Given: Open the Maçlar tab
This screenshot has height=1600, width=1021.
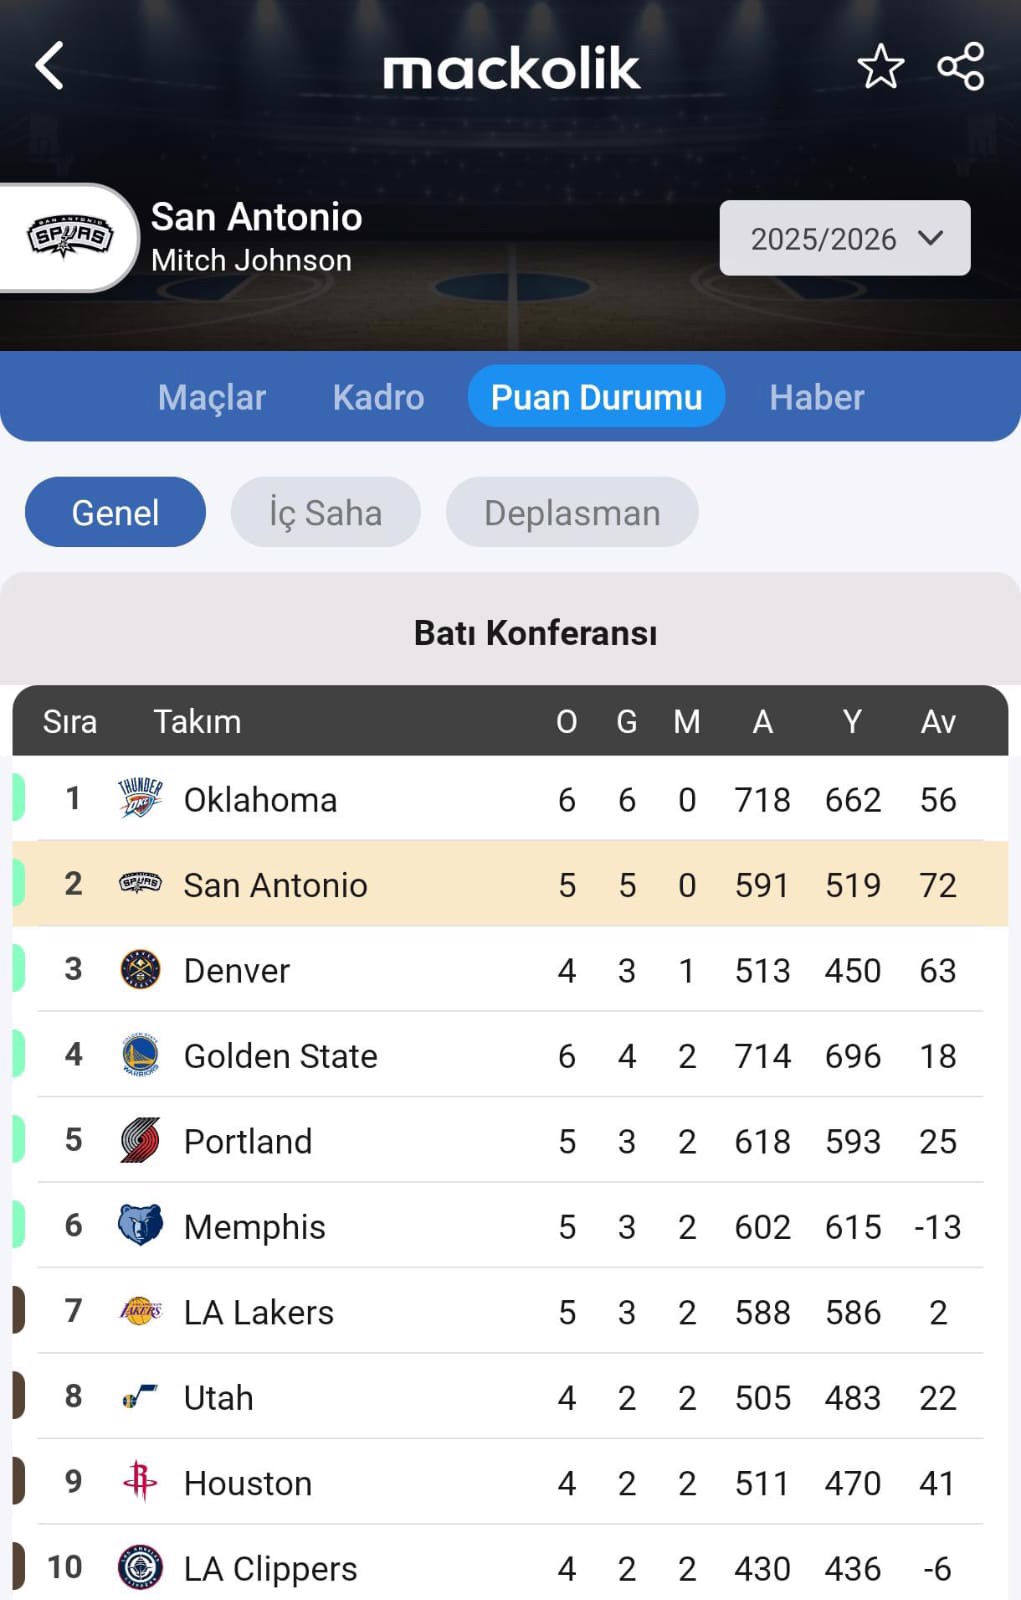Looking at the screenshot, I should [x=212, y=398].
